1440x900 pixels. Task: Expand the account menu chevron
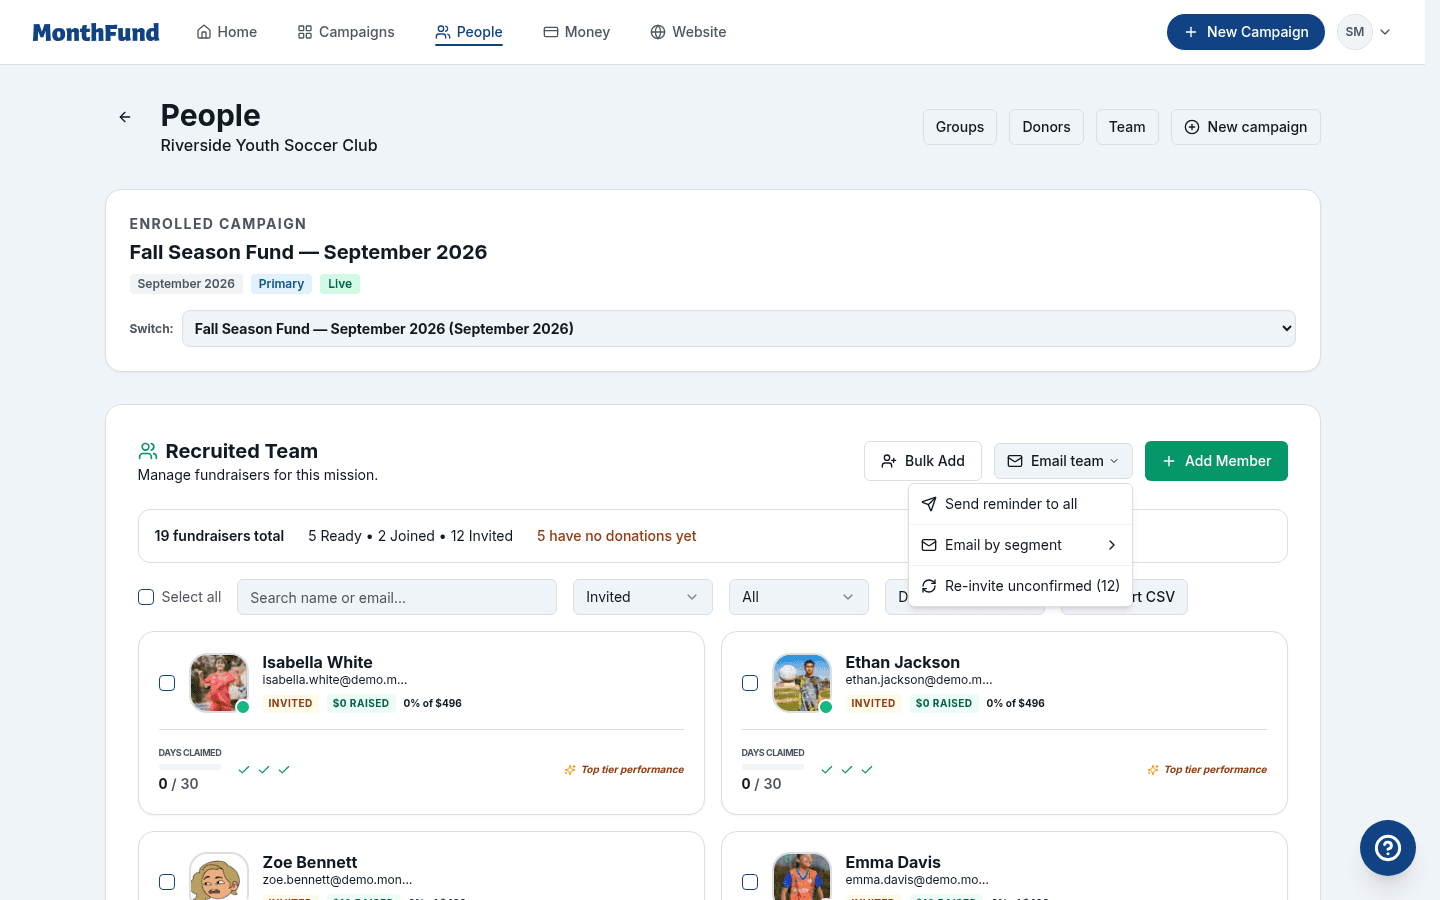click(1385, 32)
